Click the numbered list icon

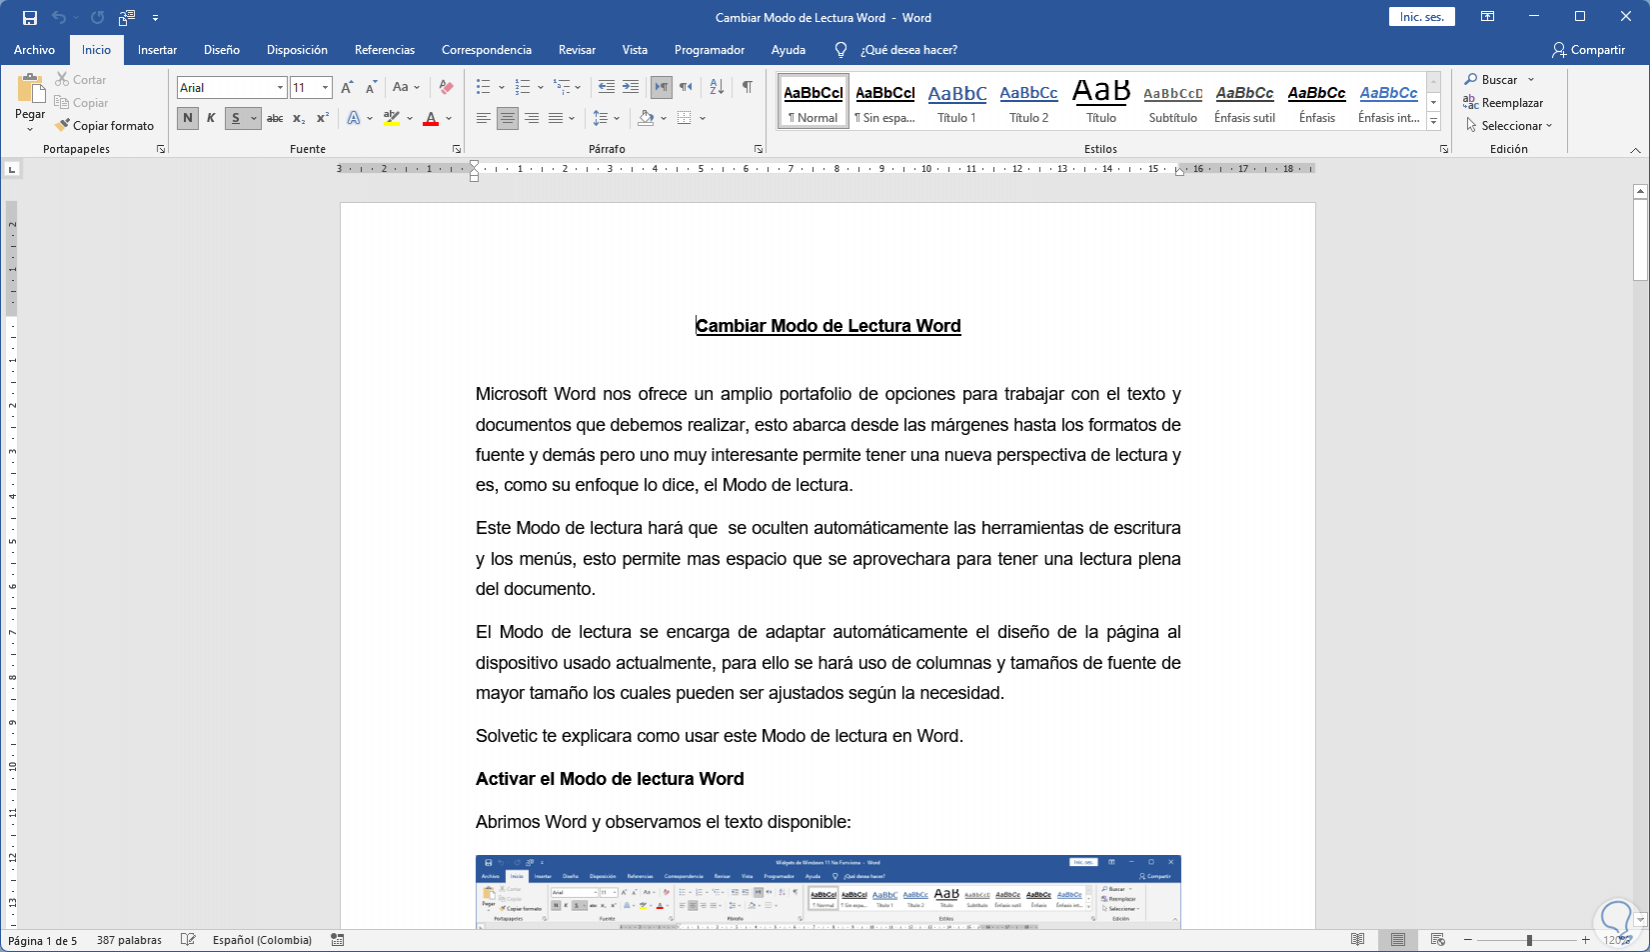[x=522, y=88]
